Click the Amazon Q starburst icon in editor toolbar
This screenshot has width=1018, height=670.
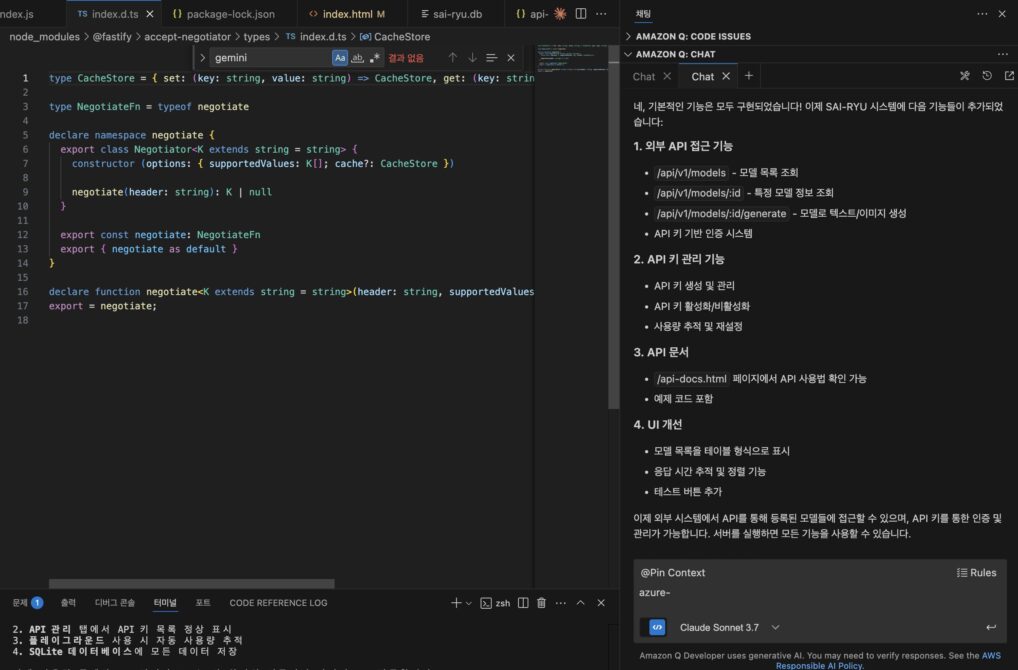coord(559,14)
